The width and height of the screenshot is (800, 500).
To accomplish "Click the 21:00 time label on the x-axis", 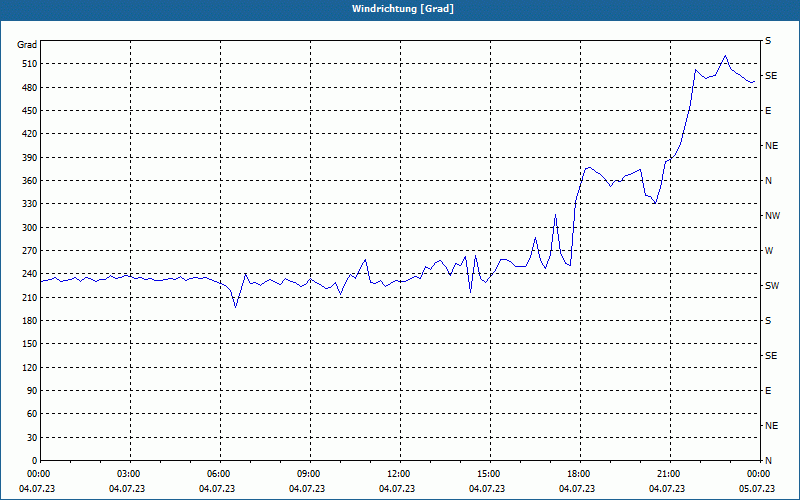I will [669, 474].
